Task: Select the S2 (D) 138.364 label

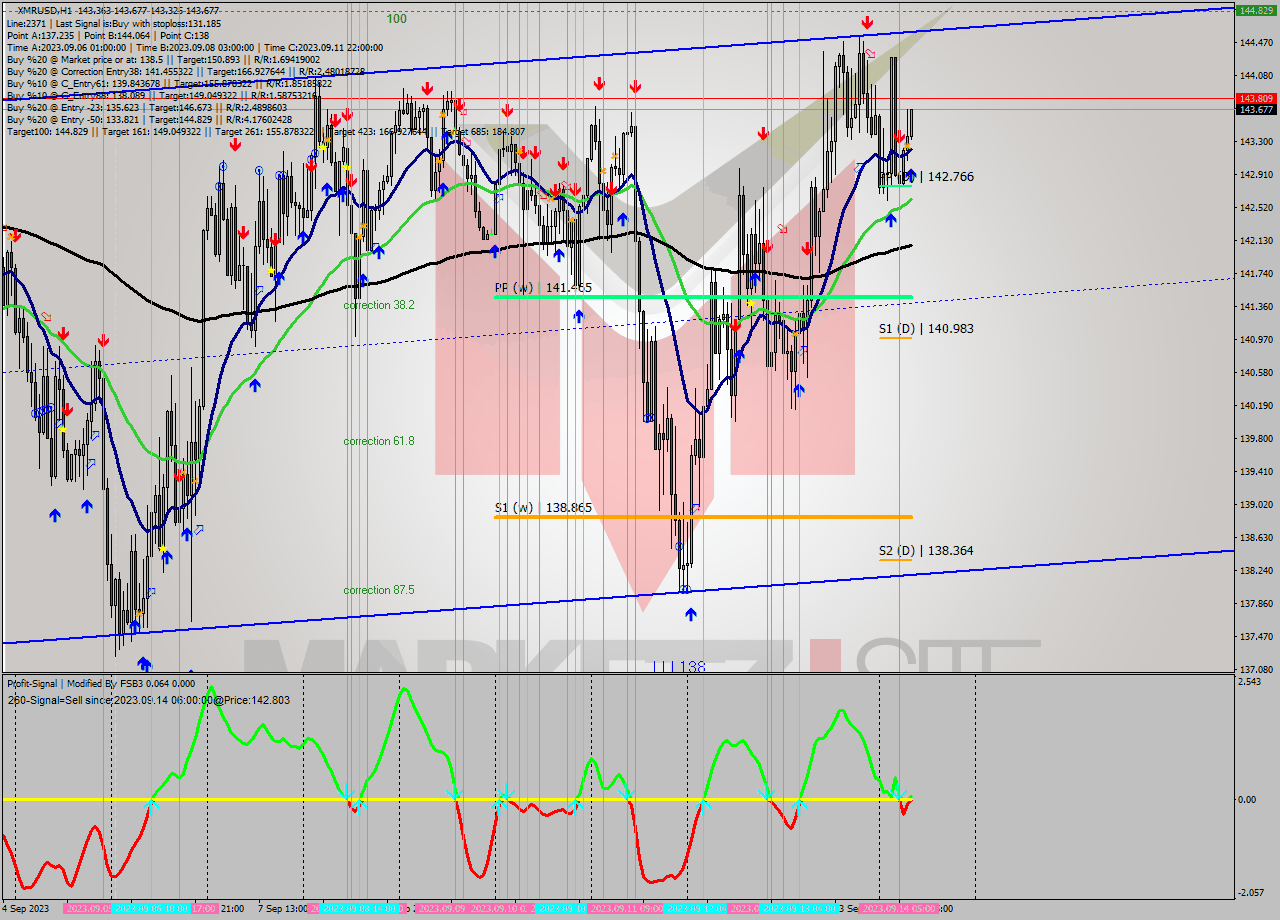Action: tap(912, 551)
